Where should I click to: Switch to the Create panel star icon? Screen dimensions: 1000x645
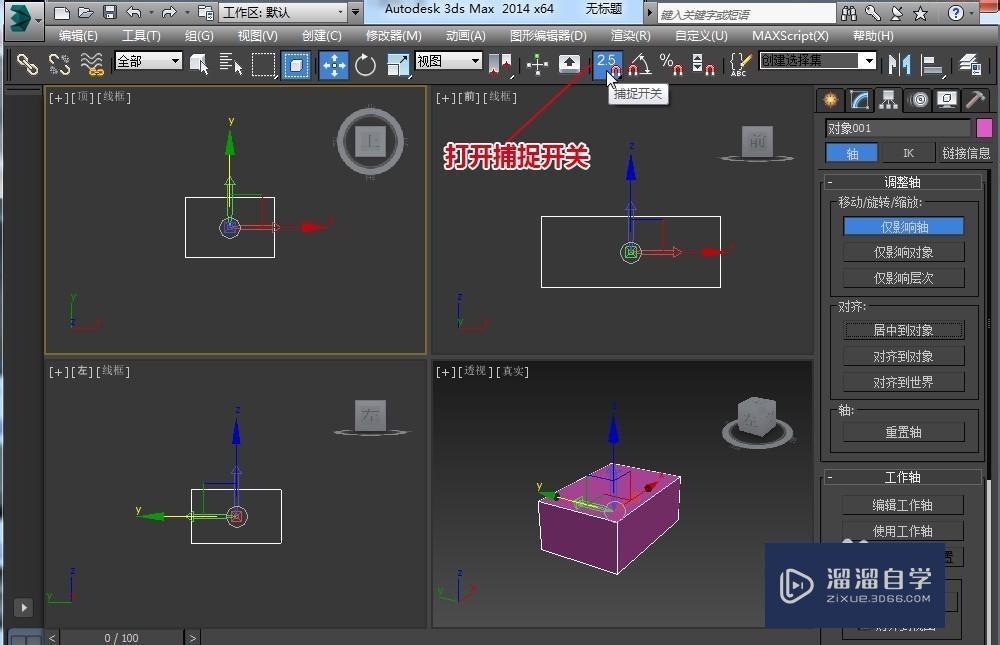point(830,99)
